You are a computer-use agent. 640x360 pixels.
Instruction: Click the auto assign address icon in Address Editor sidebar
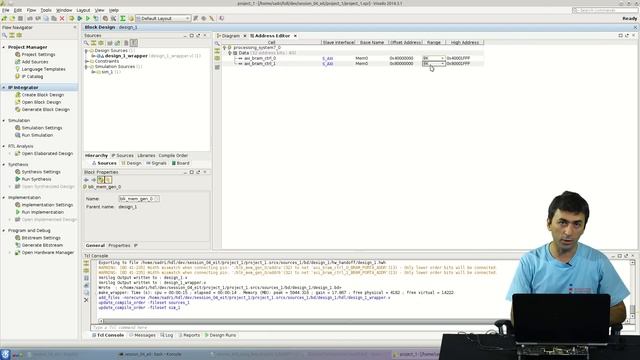coord(217,67)
